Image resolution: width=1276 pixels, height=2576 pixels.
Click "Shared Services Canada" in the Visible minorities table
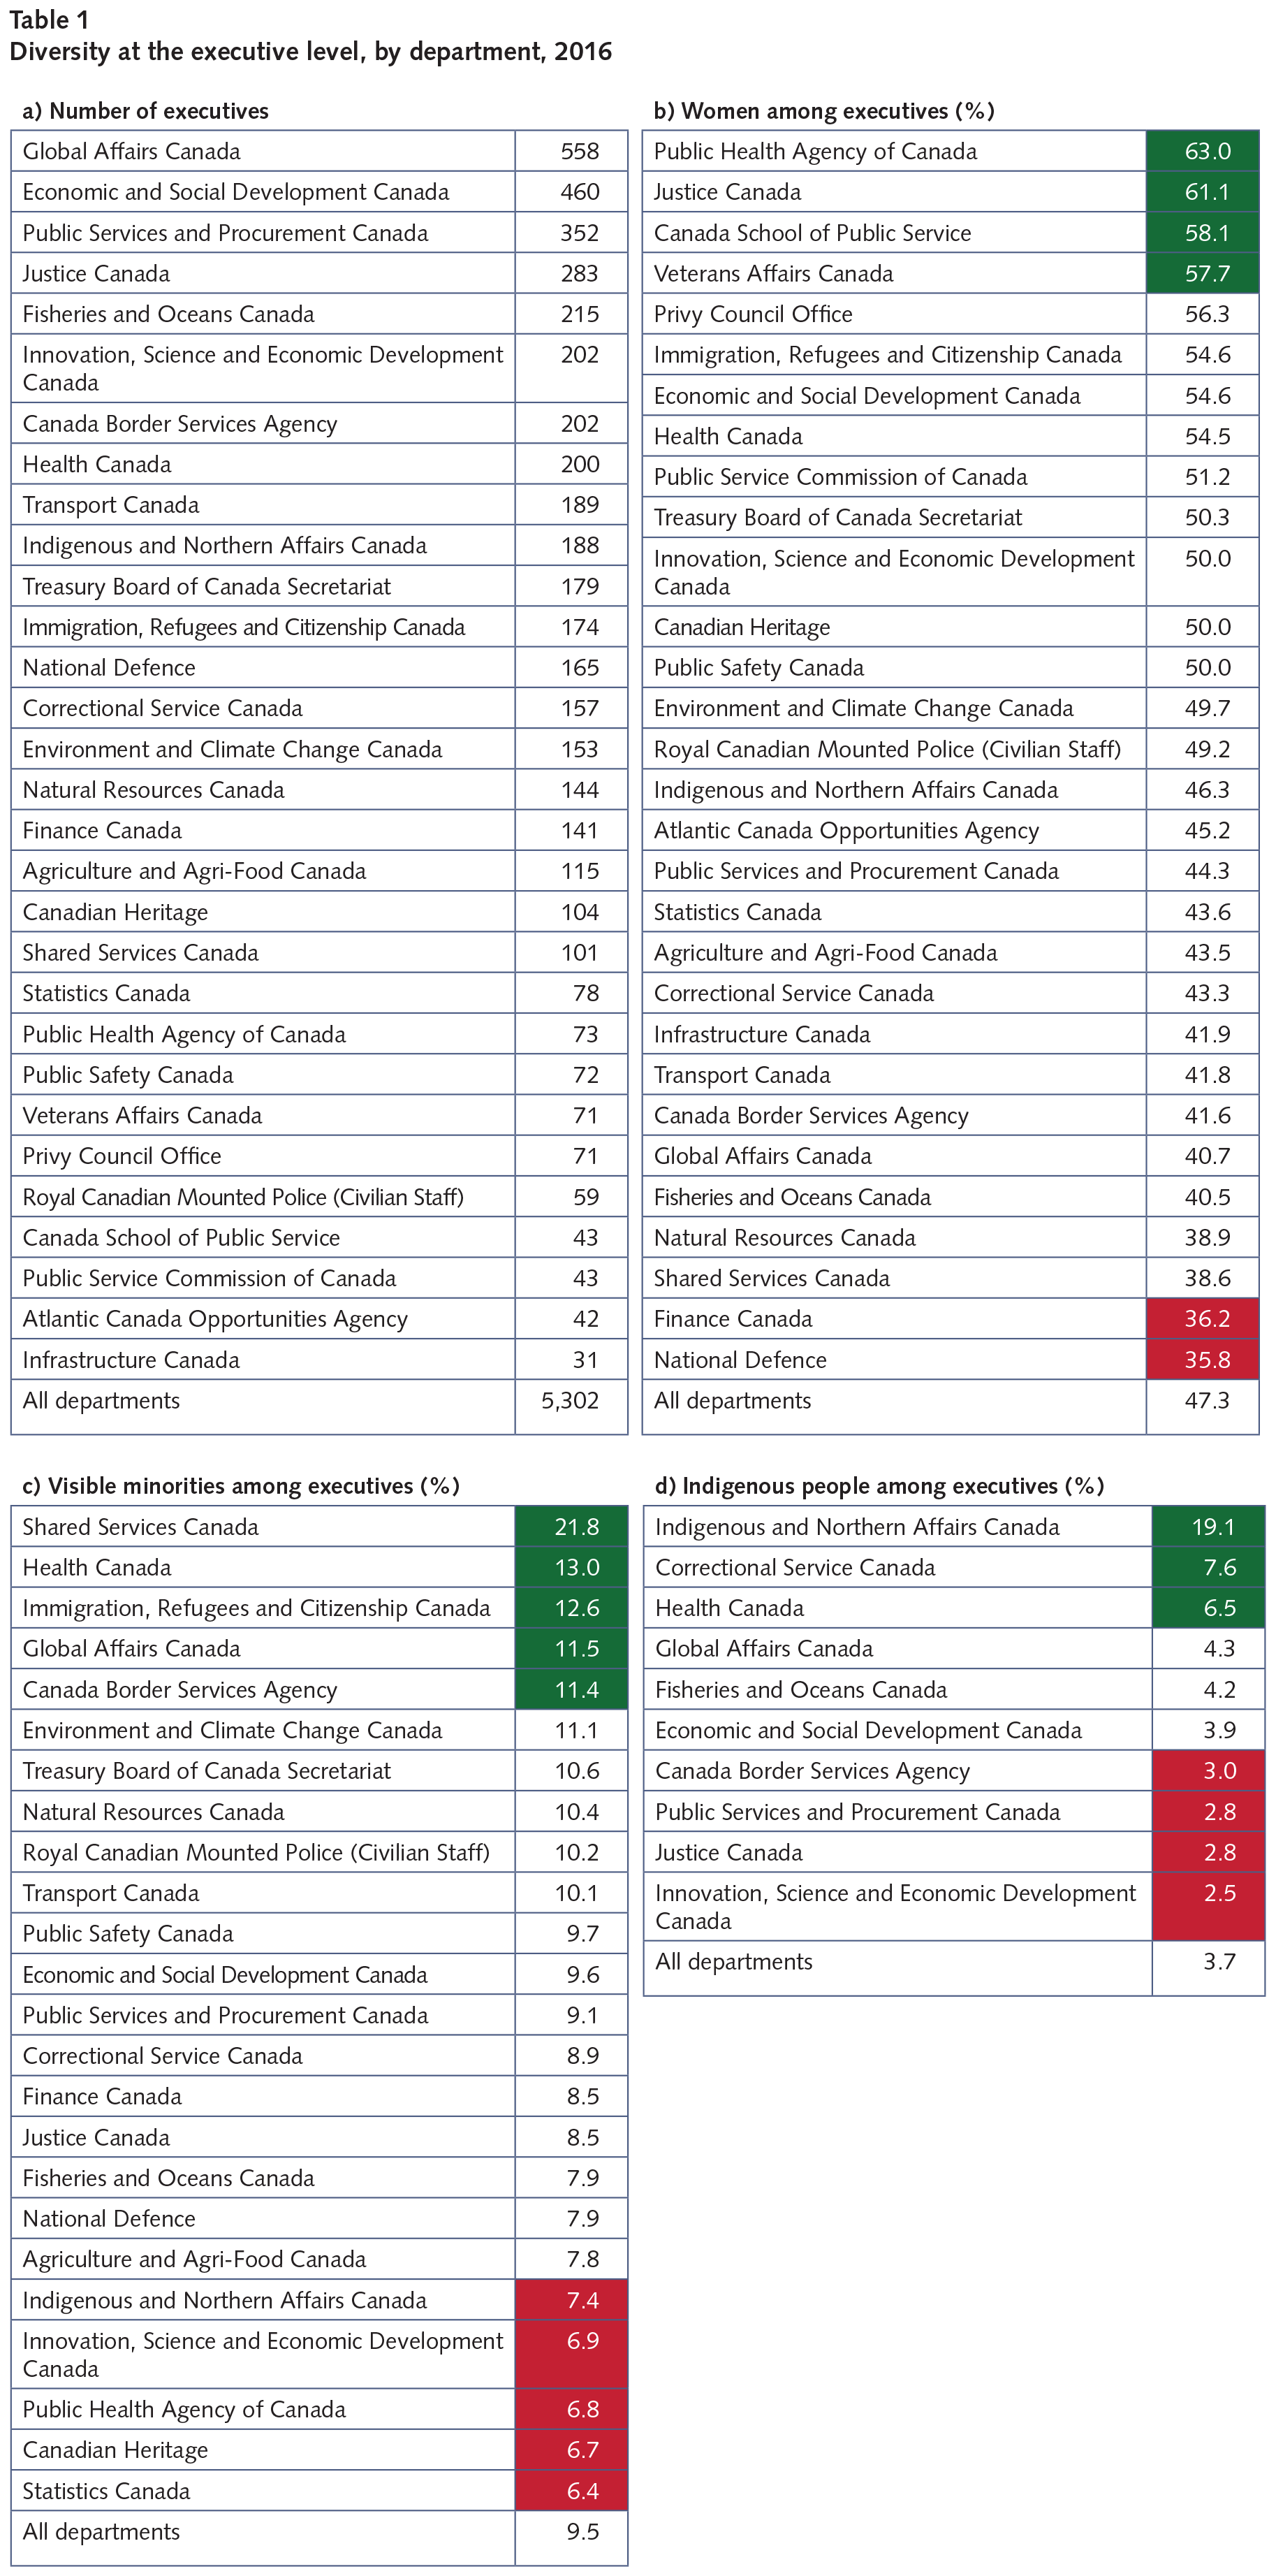[x=140, y=1527]
